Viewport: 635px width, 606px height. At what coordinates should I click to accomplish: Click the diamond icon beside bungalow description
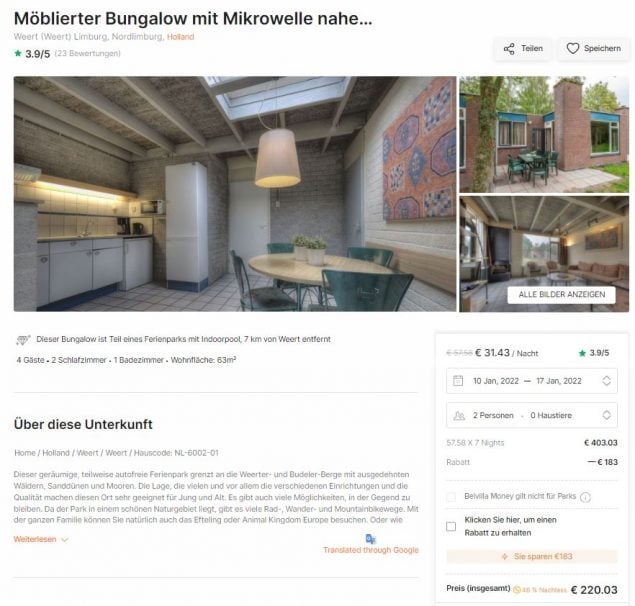point(23,340)
